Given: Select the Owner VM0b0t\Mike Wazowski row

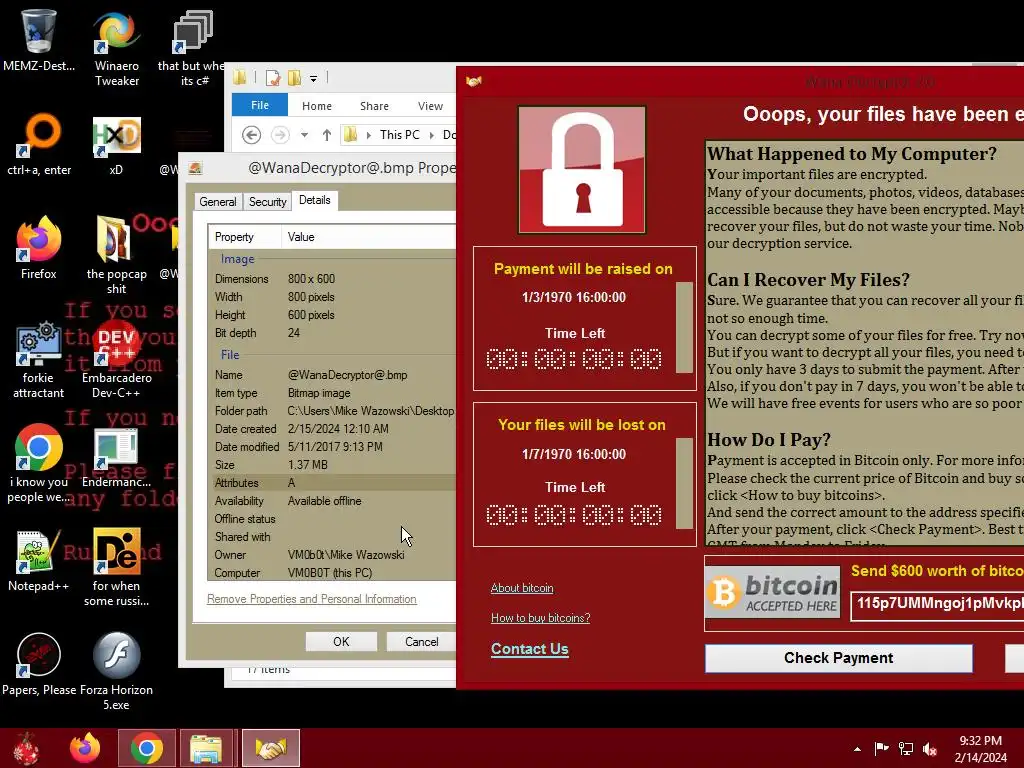Looking at the screenshot, I should pos(332,554).
